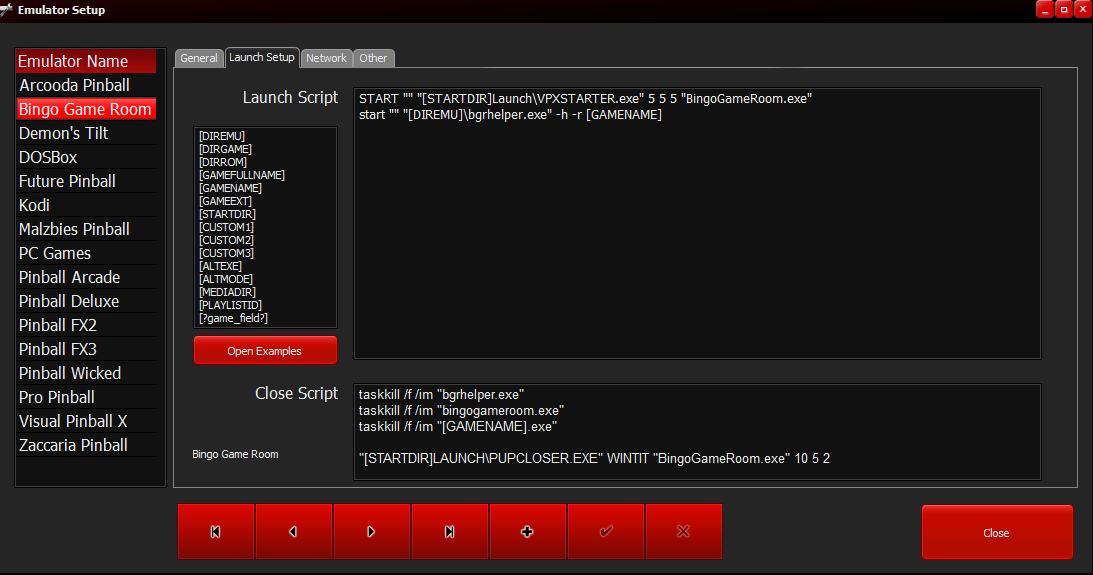Jump to the last emulator record
The image size is (1093, 575).
click(450, 532)
